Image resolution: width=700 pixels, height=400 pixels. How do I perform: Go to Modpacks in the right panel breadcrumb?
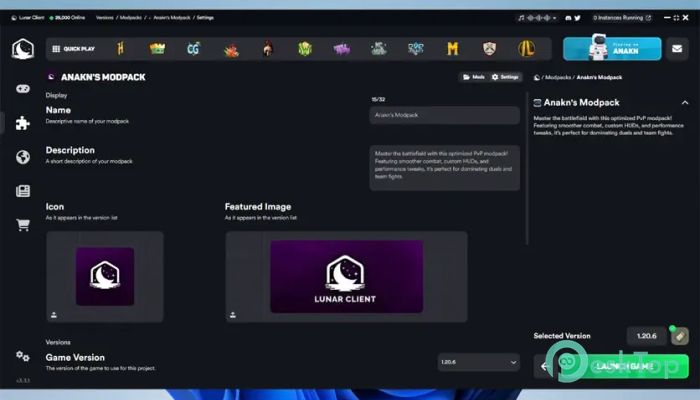(558, 77)
